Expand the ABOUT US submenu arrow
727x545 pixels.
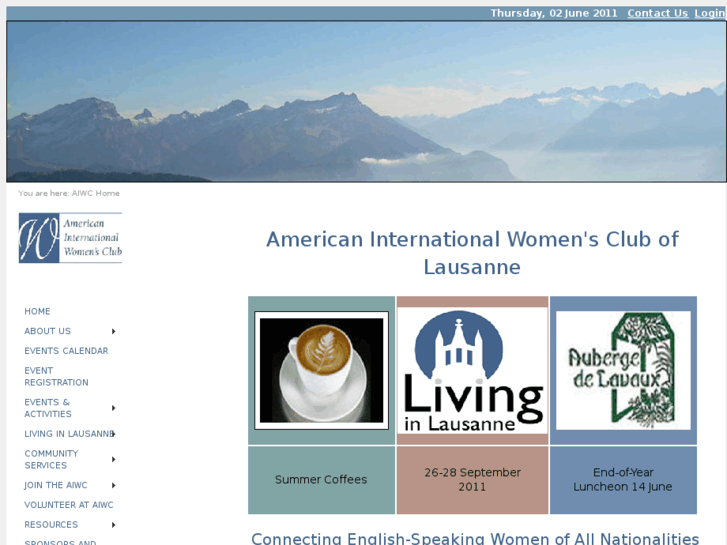point(114,331)
